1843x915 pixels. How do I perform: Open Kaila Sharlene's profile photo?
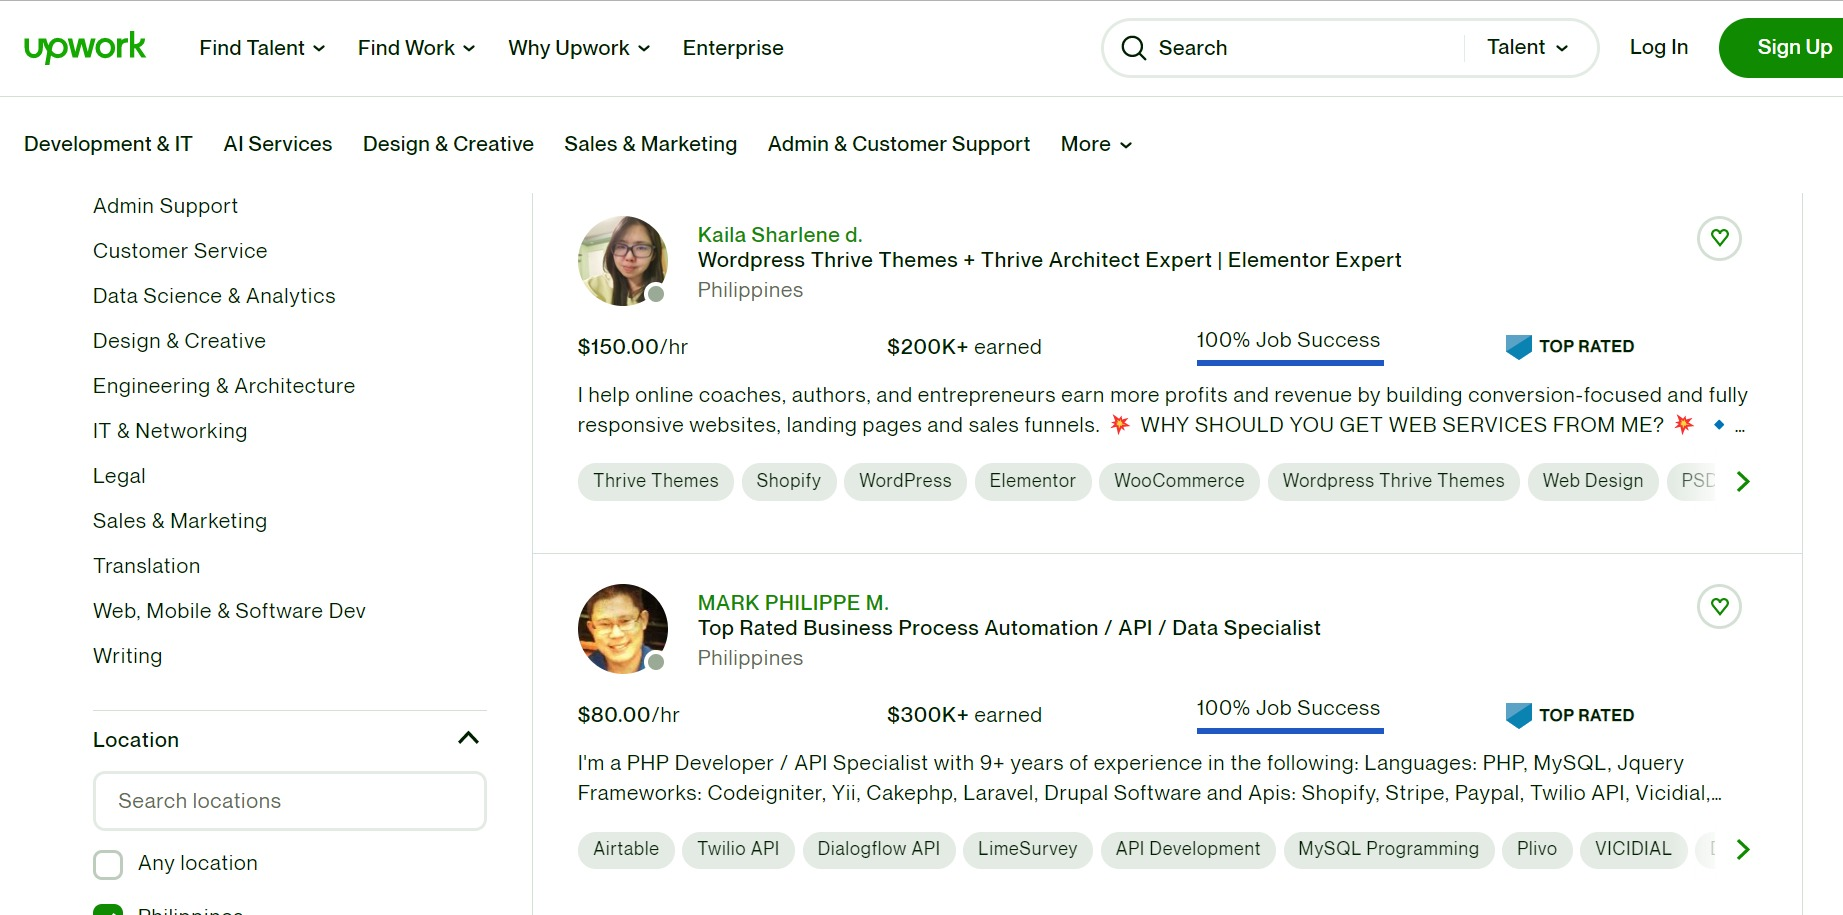click(623, 261)
